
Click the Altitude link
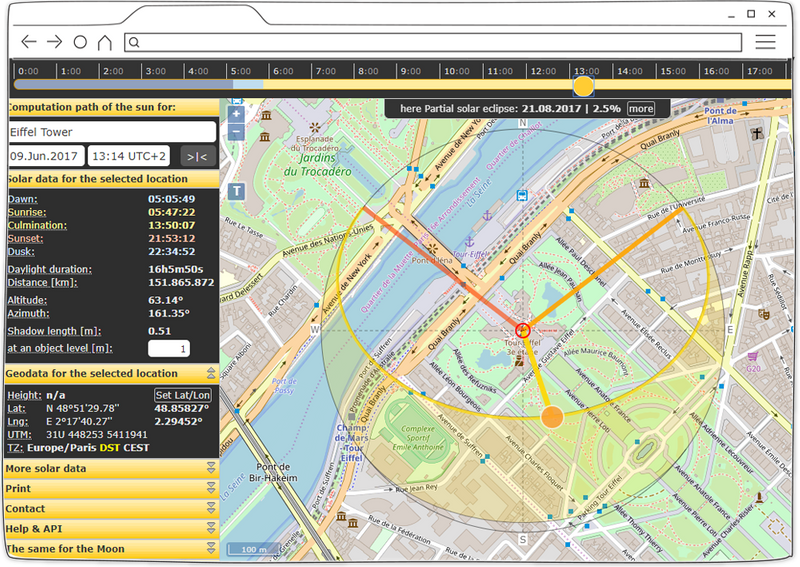[27, 301]
